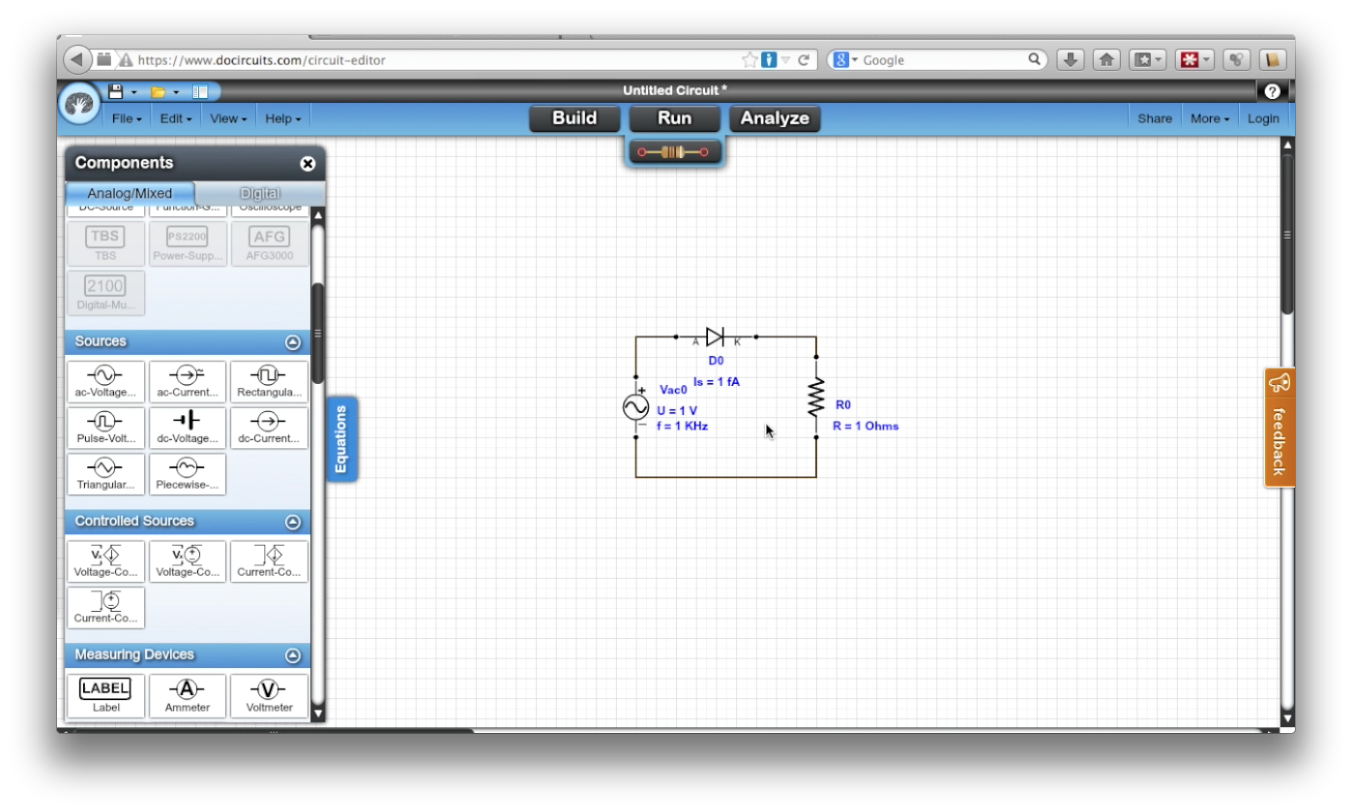Viewport: 1352px width, 812px height.
Task: Select the TBS instrument component
Action: pos(105,243)
